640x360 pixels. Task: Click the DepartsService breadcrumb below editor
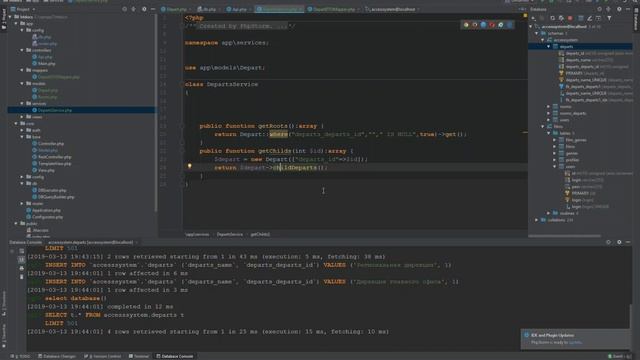(x=230, y=234)
